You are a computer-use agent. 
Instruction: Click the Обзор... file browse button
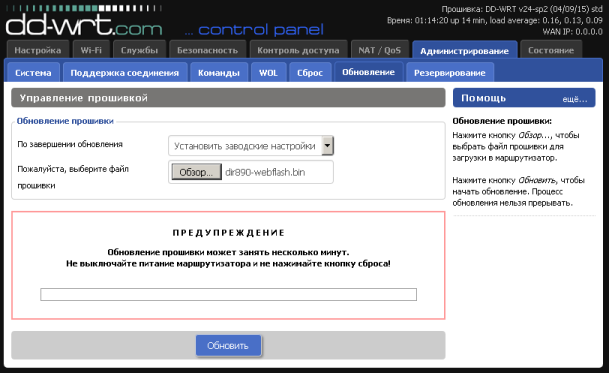[x=197, y=172]
